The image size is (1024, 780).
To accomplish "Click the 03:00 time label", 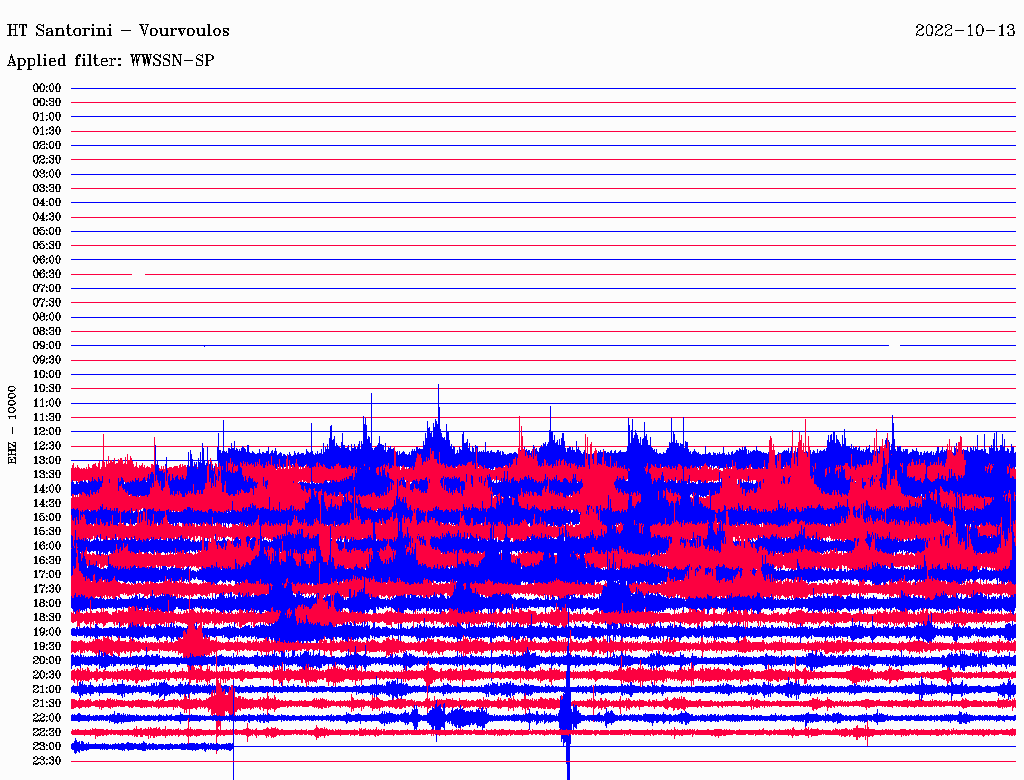I will pos(47,174).
